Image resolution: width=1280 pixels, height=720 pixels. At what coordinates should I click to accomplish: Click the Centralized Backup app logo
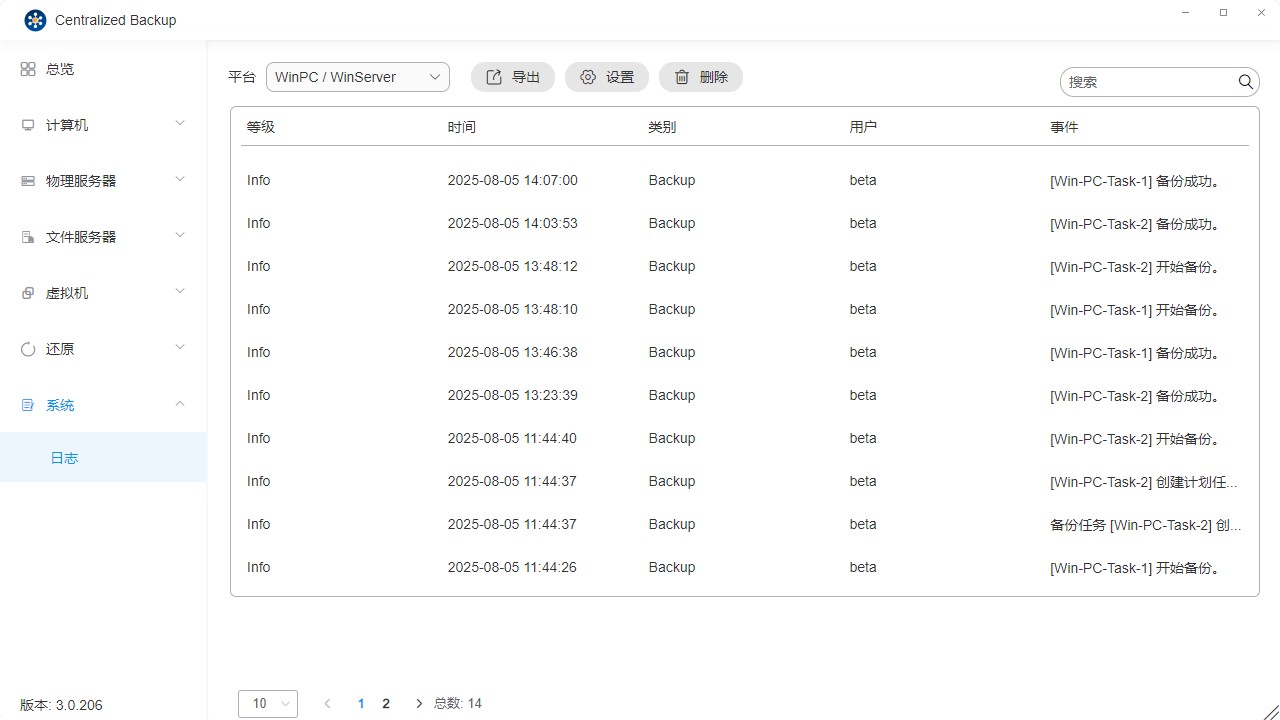click(x=35, y=19)
